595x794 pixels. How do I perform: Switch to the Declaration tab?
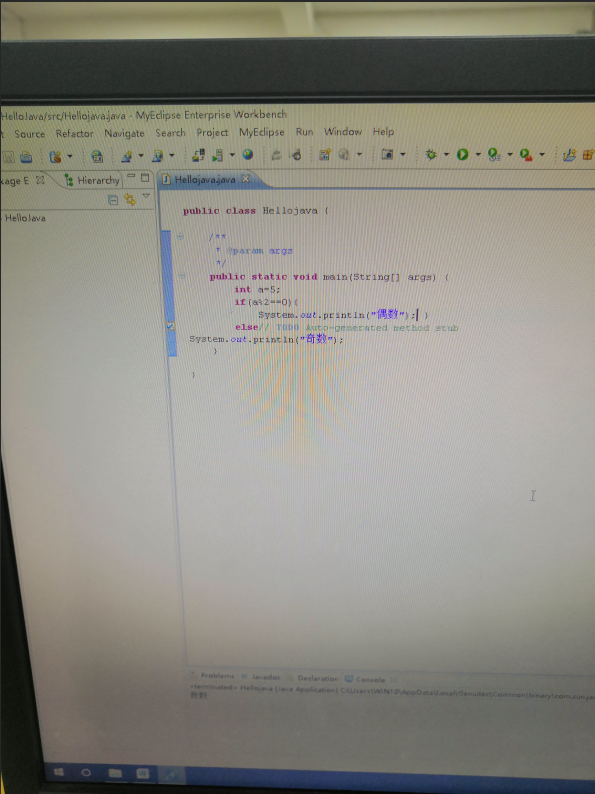pyautogui.click(x=313, y=678)
